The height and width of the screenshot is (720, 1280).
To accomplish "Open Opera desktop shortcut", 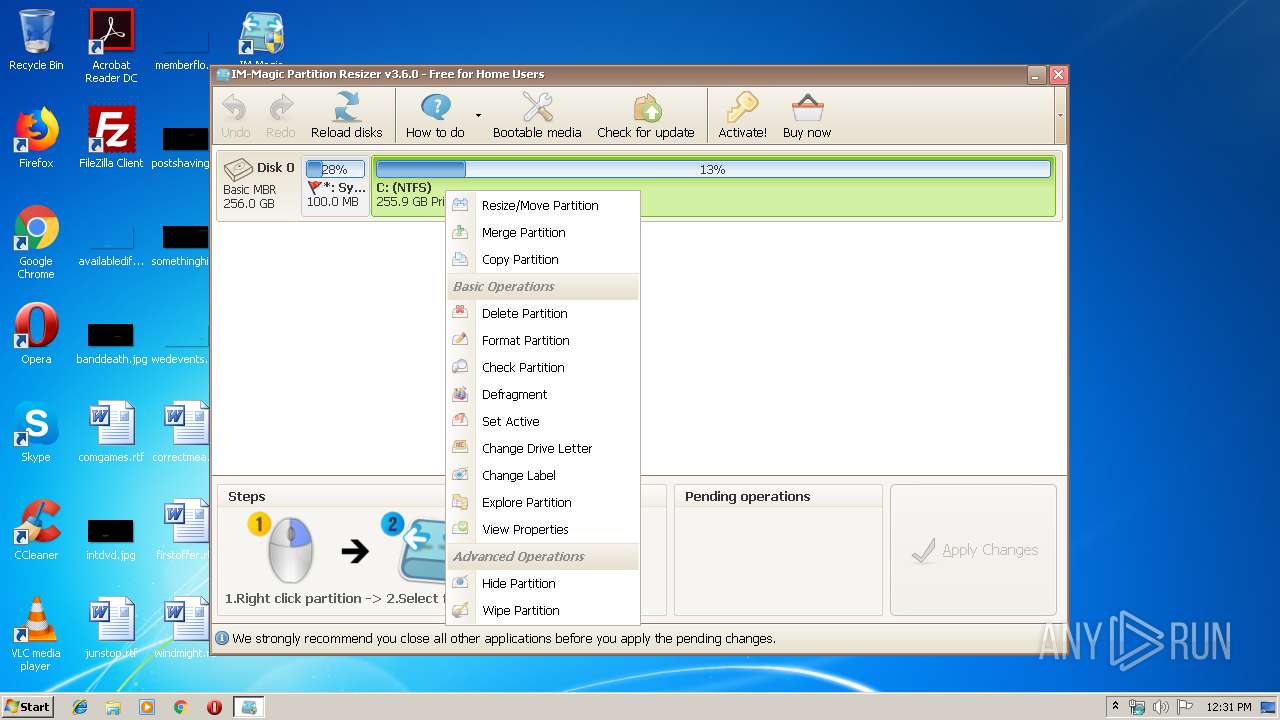I will click(36, 334).
